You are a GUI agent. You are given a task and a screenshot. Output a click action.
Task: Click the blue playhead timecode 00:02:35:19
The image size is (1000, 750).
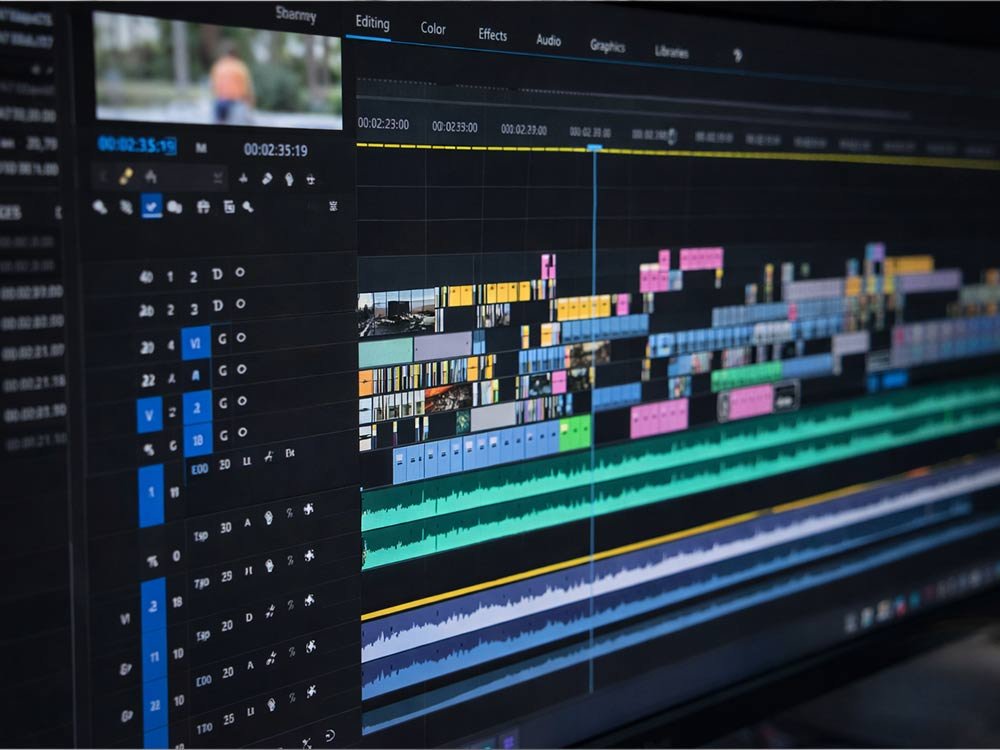tap(137, 144)
